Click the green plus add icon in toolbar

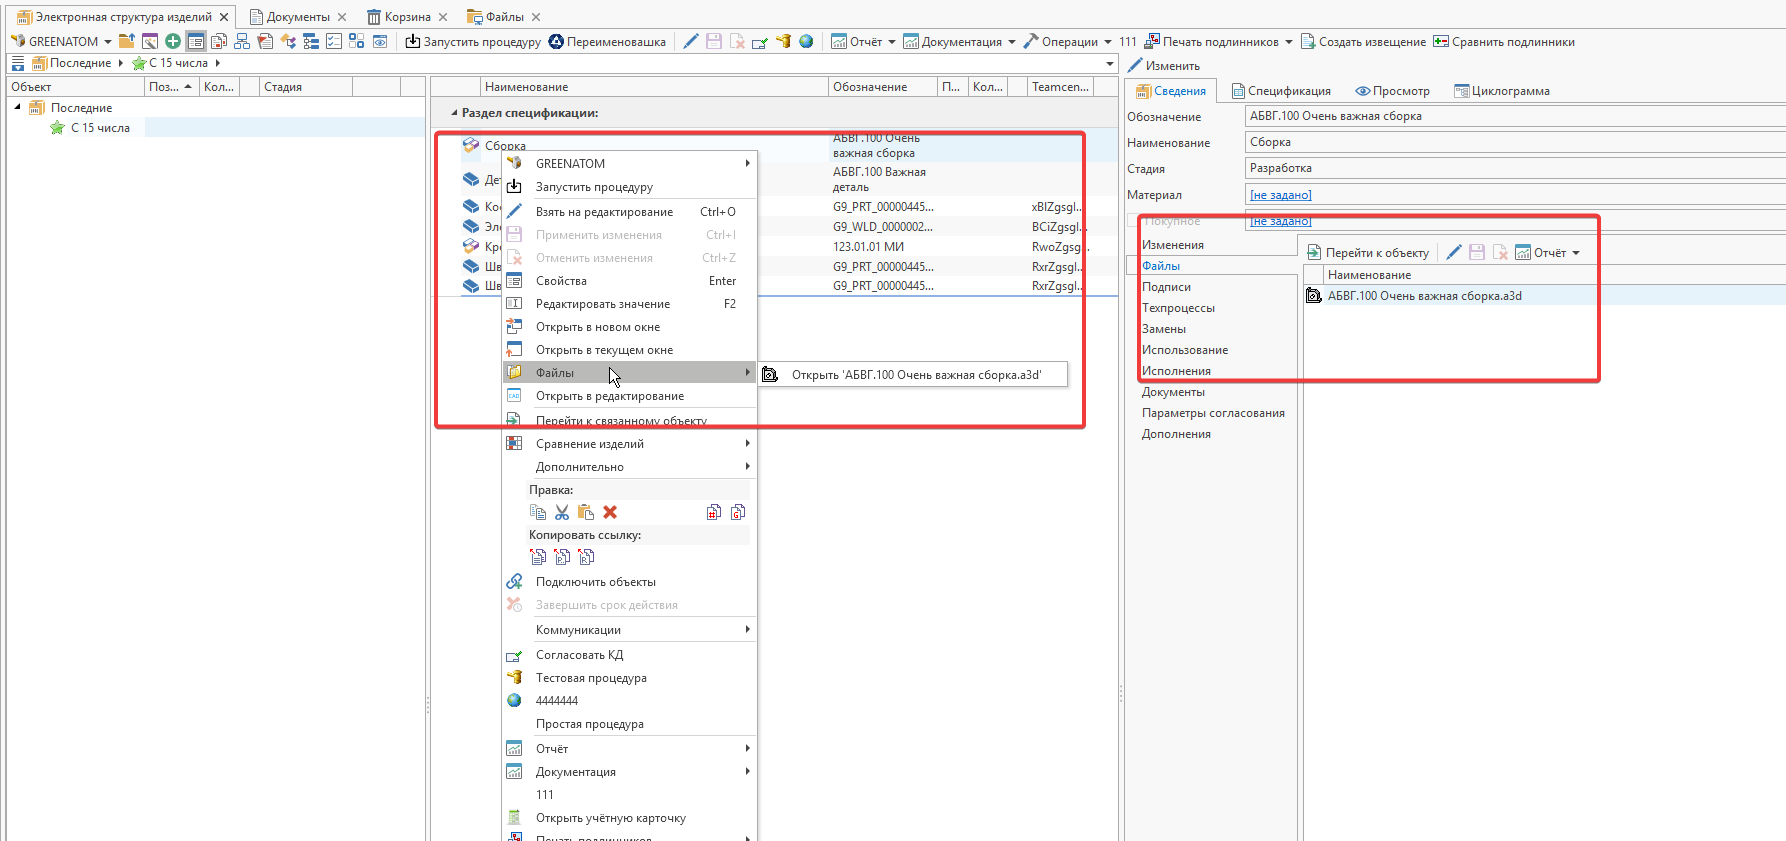(x=173, y=41)
